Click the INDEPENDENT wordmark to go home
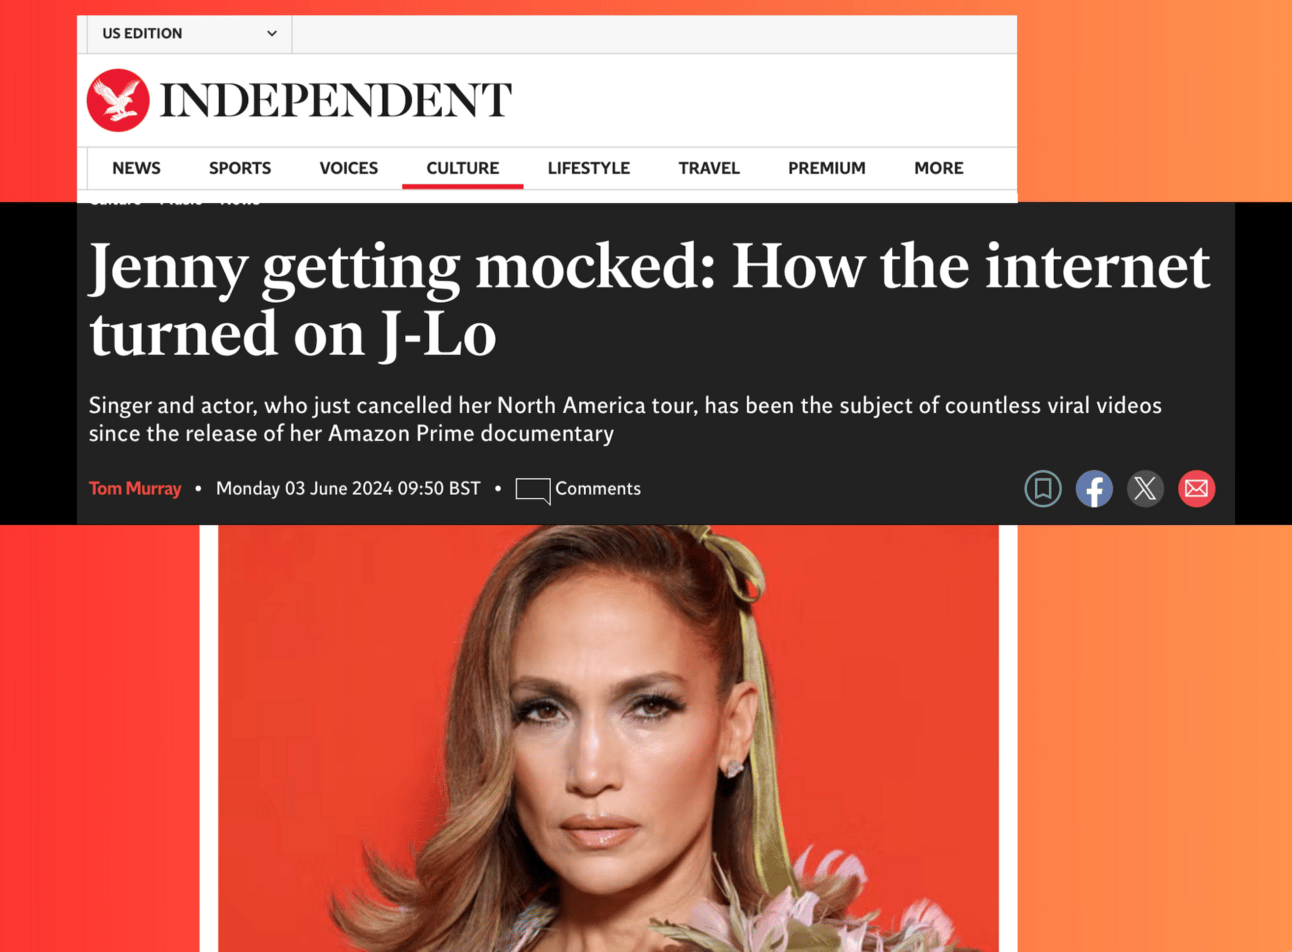The height and width of the screenshot is (952, 1292). [336, 100]
